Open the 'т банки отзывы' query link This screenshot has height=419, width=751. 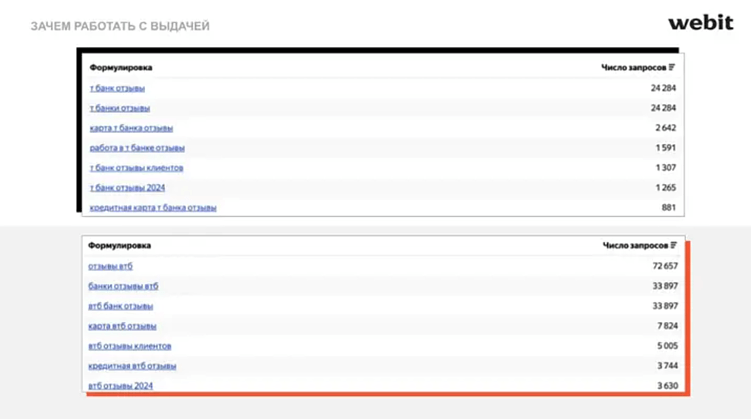point(120,108)
